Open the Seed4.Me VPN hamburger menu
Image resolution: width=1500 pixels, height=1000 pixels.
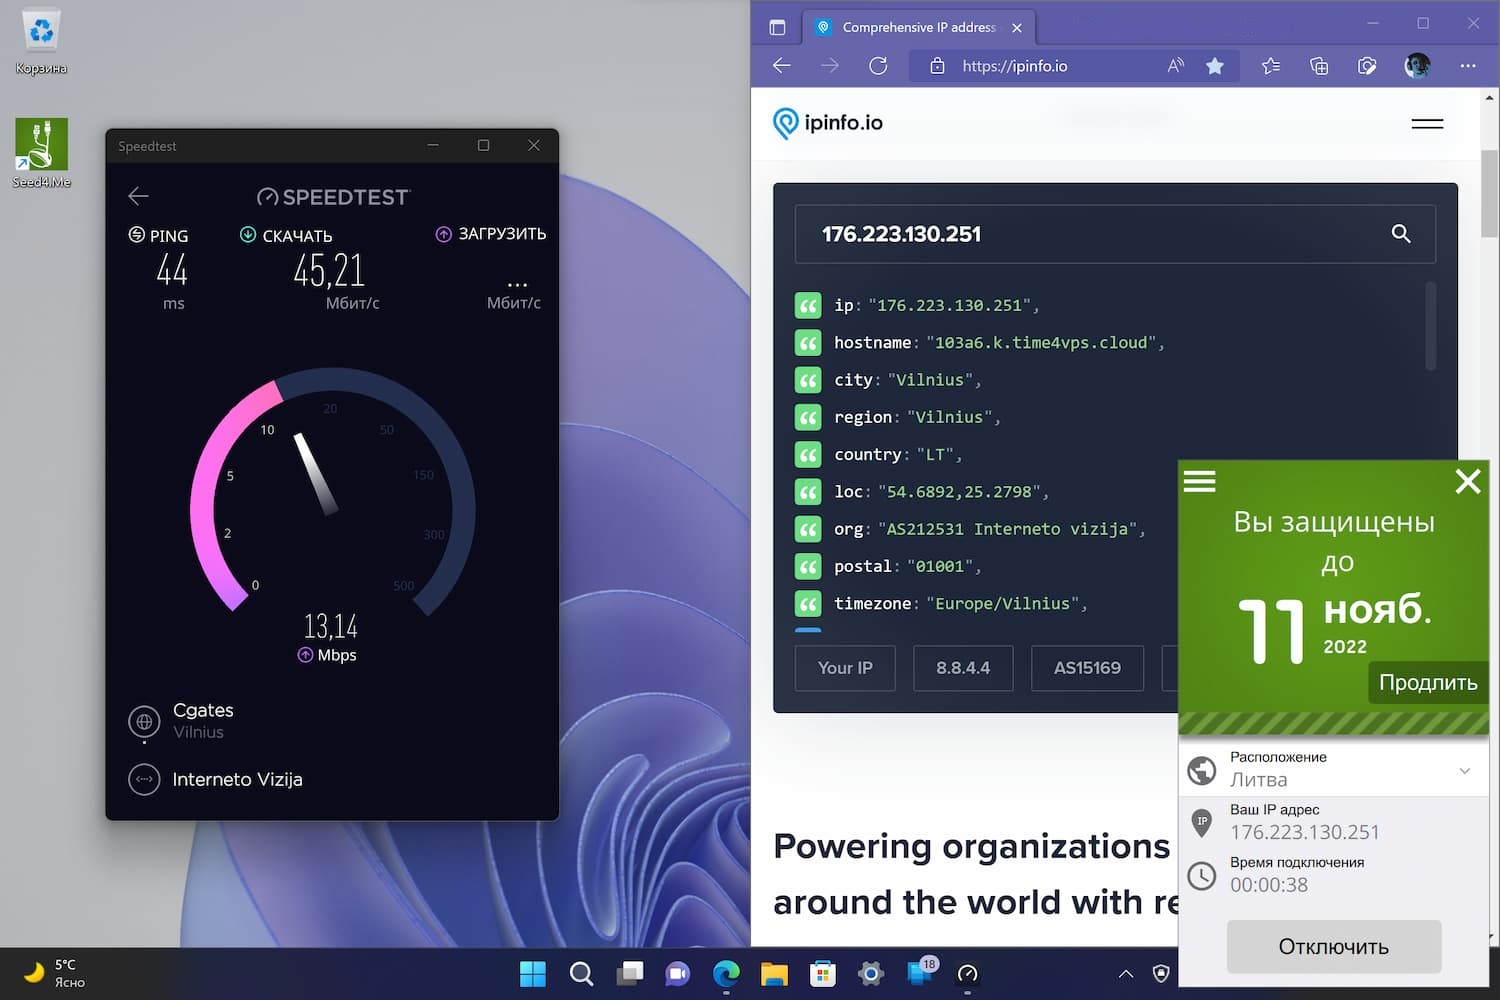pyautogui.click(x=1200, y=482)
